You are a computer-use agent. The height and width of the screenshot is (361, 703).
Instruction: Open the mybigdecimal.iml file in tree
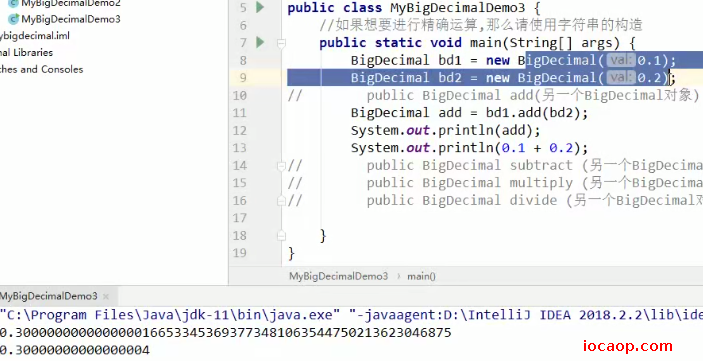35,36
